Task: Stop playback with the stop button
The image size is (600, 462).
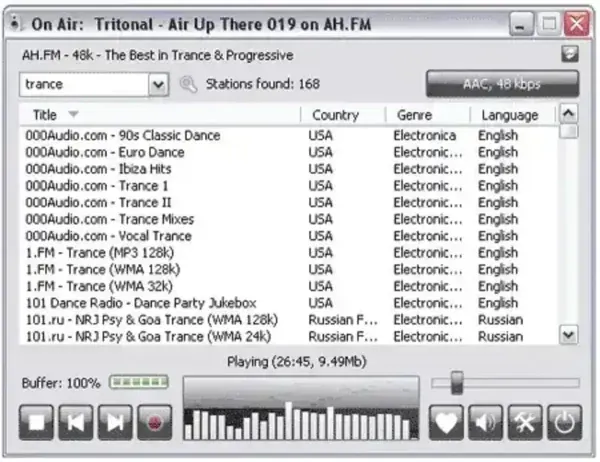Action: coord(36,422)
